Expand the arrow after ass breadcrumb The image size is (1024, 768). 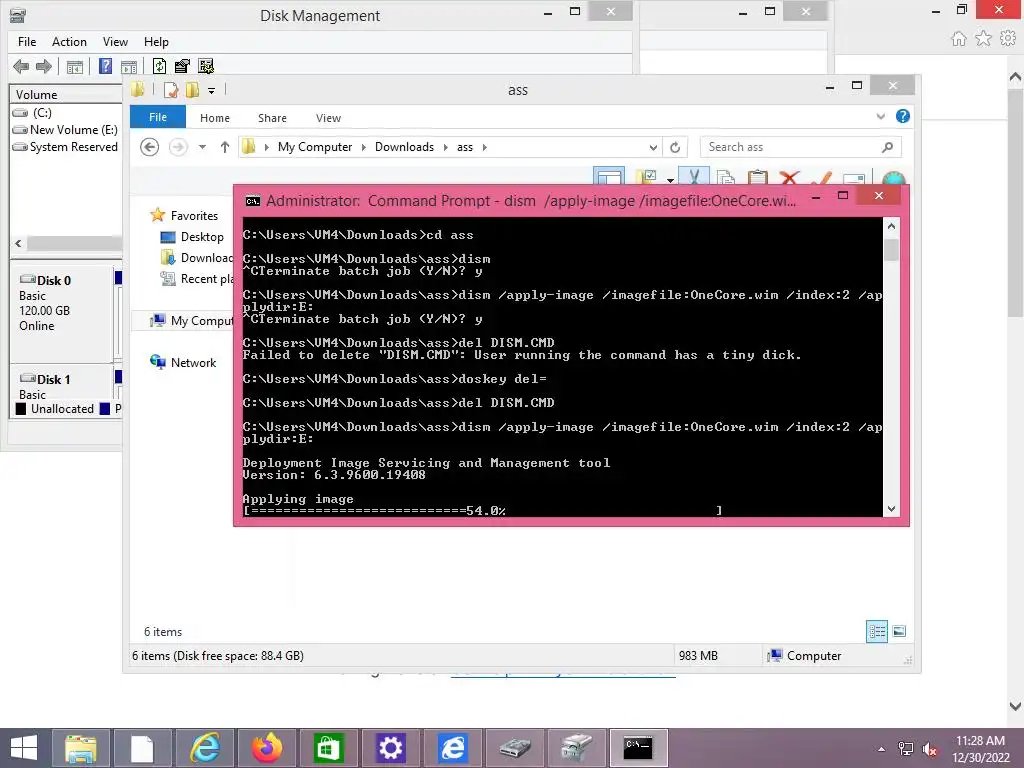(485, 147)
